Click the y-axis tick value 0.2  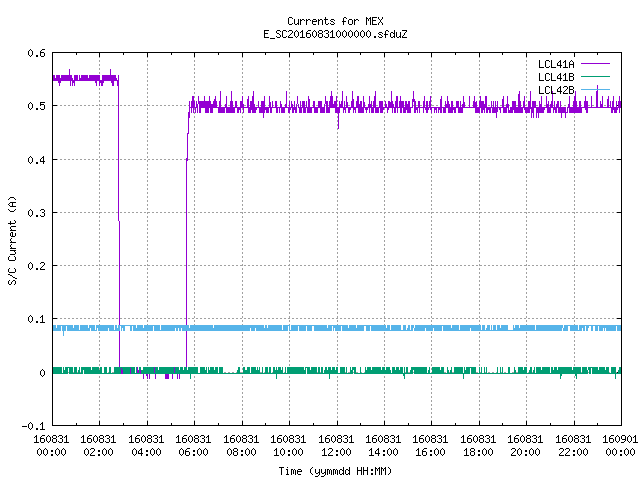(x=36, y=266)
